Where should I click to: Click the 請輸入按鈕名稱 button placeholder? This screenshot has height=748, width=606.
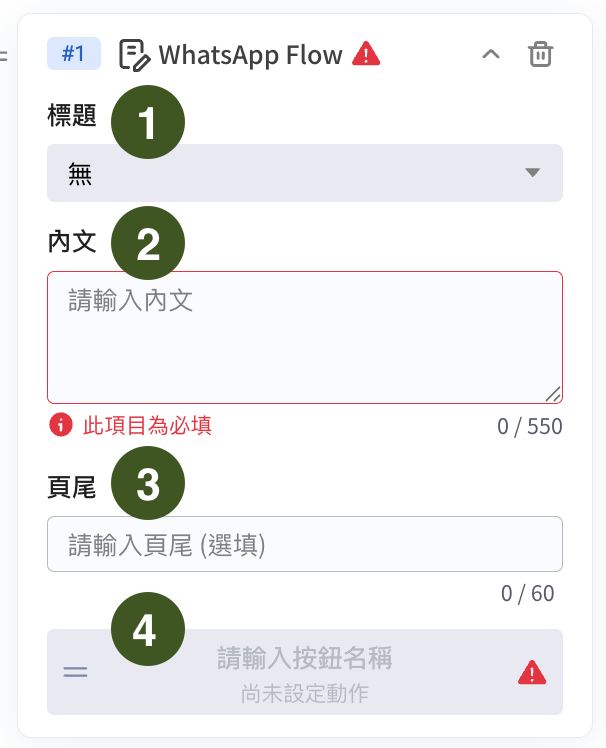304,658
